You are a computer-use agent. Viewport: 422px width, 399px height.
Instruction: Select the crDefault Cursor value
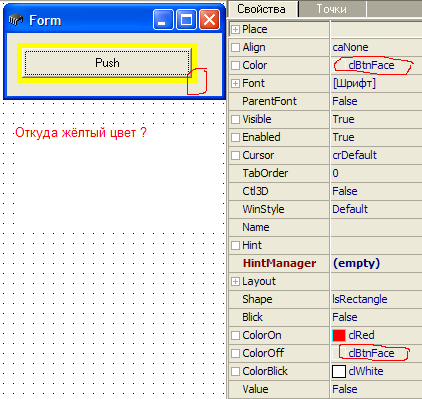tap(354, 155)
